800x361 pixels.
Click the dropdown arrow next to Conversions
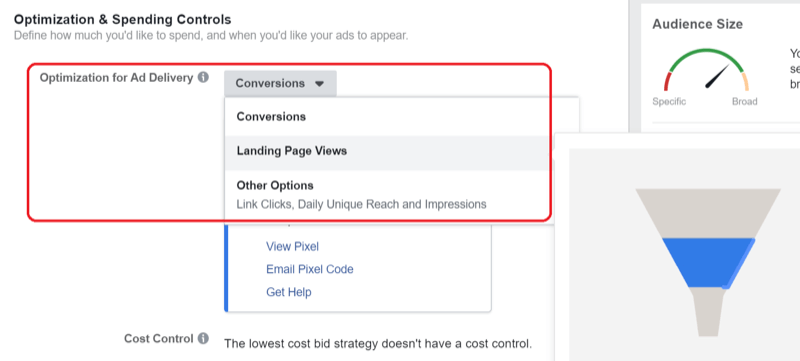point(319,84)
